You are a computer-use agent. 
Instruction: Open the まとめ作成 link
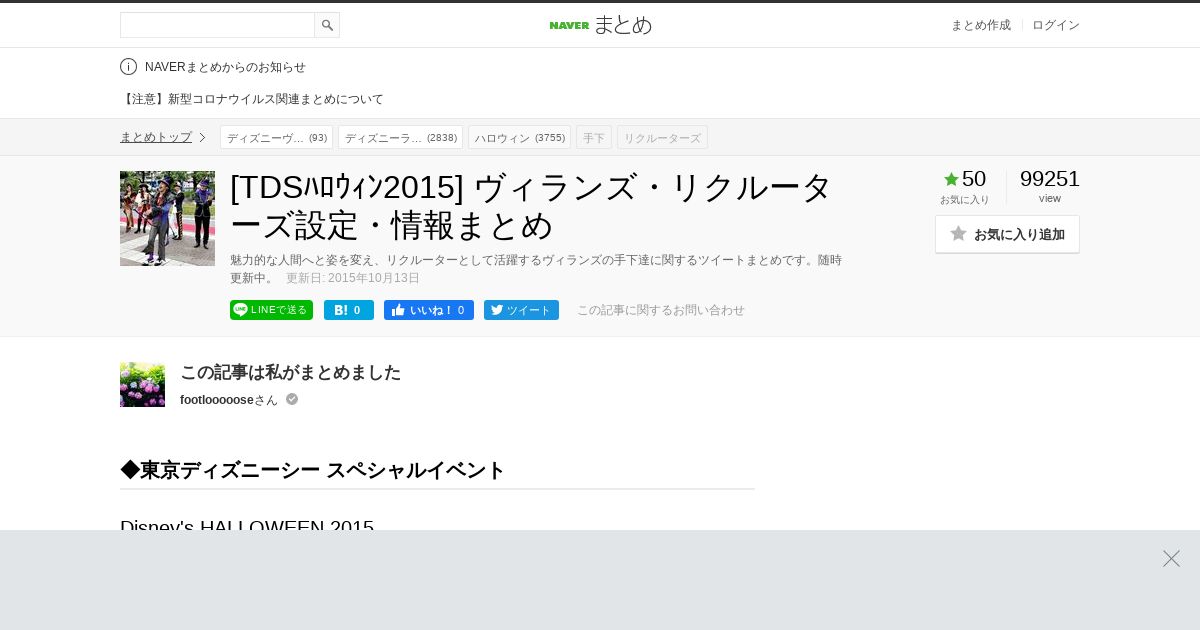[980, 25]
